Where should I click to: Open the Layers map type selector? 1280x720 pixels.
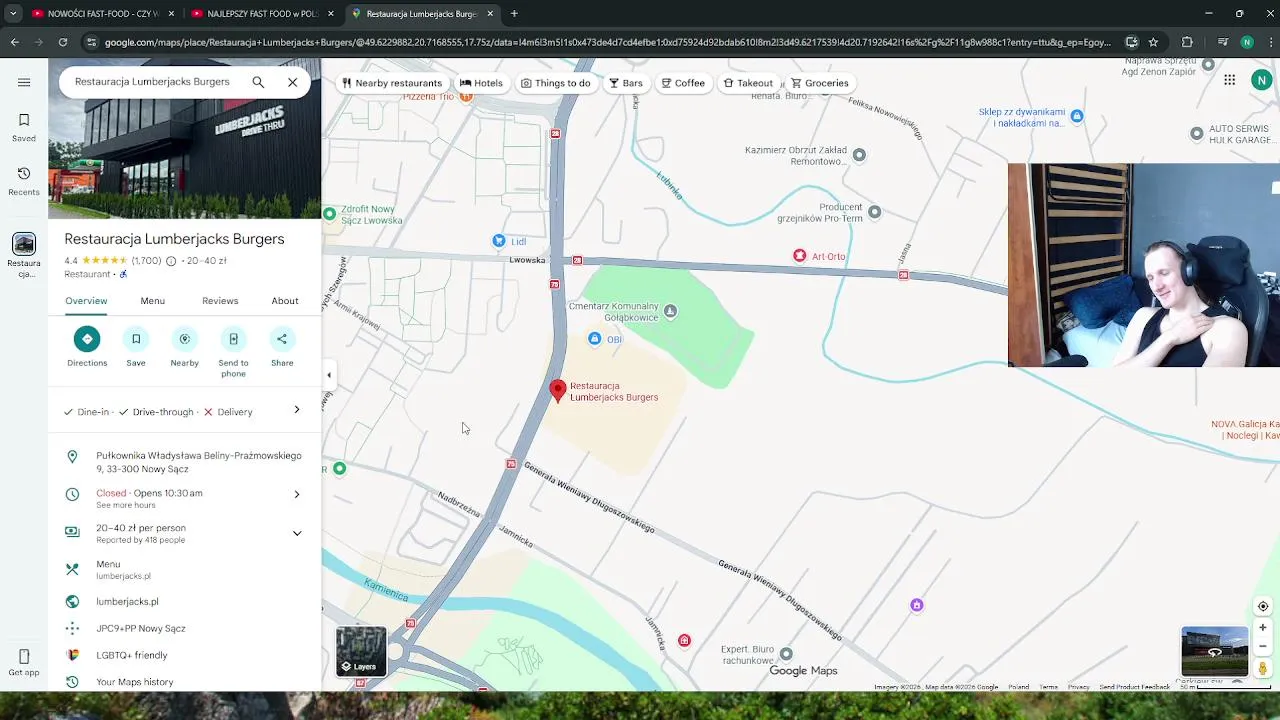click(361, 652)
